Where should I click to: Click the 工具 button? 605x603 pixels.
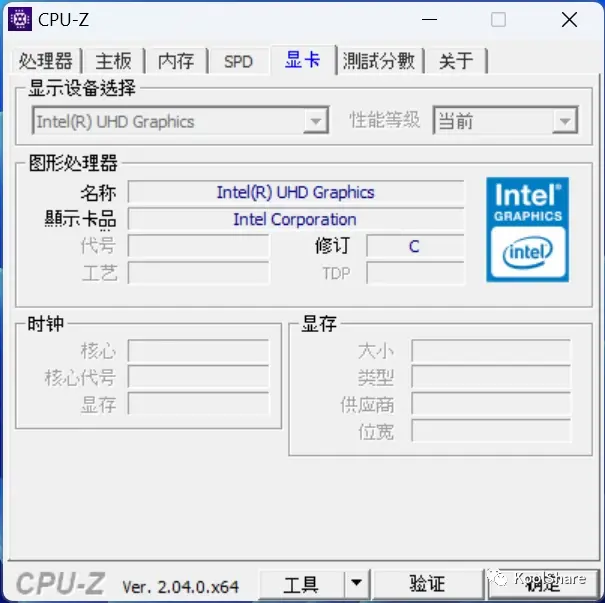(301, 583)
